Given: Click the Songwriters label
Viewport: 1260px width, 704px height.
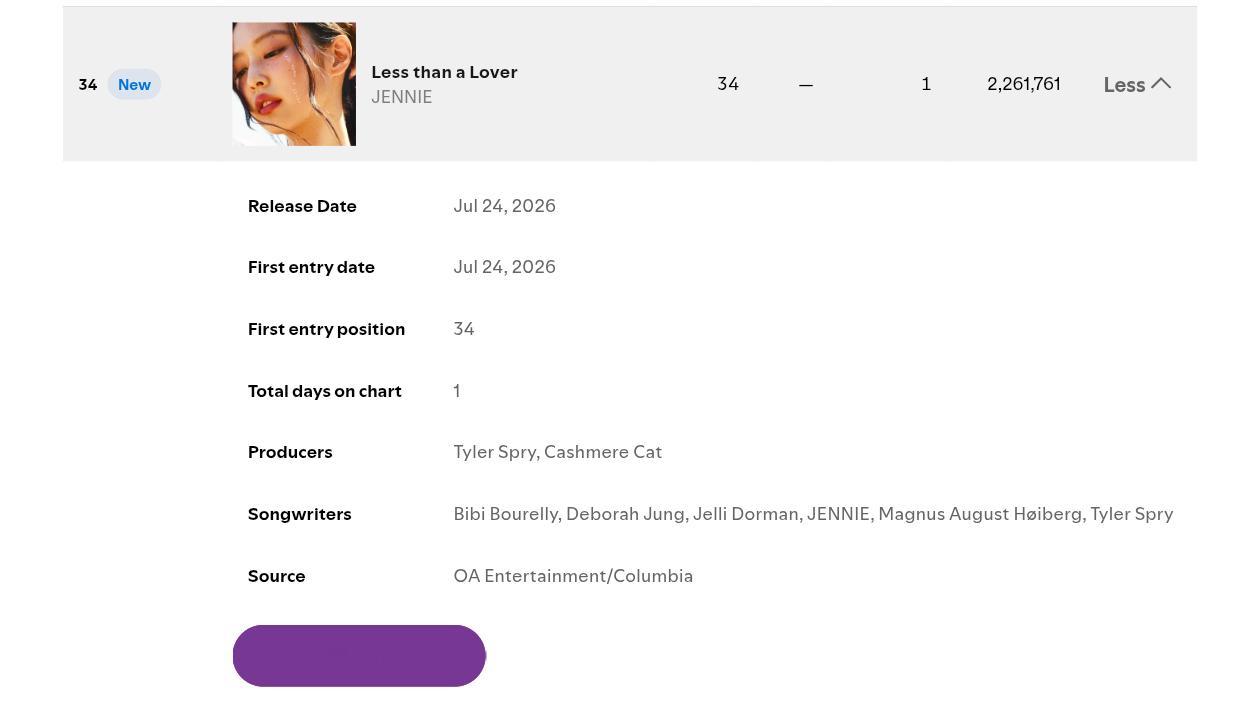Looking at the screenshot, I should click(x=300, y=514).
